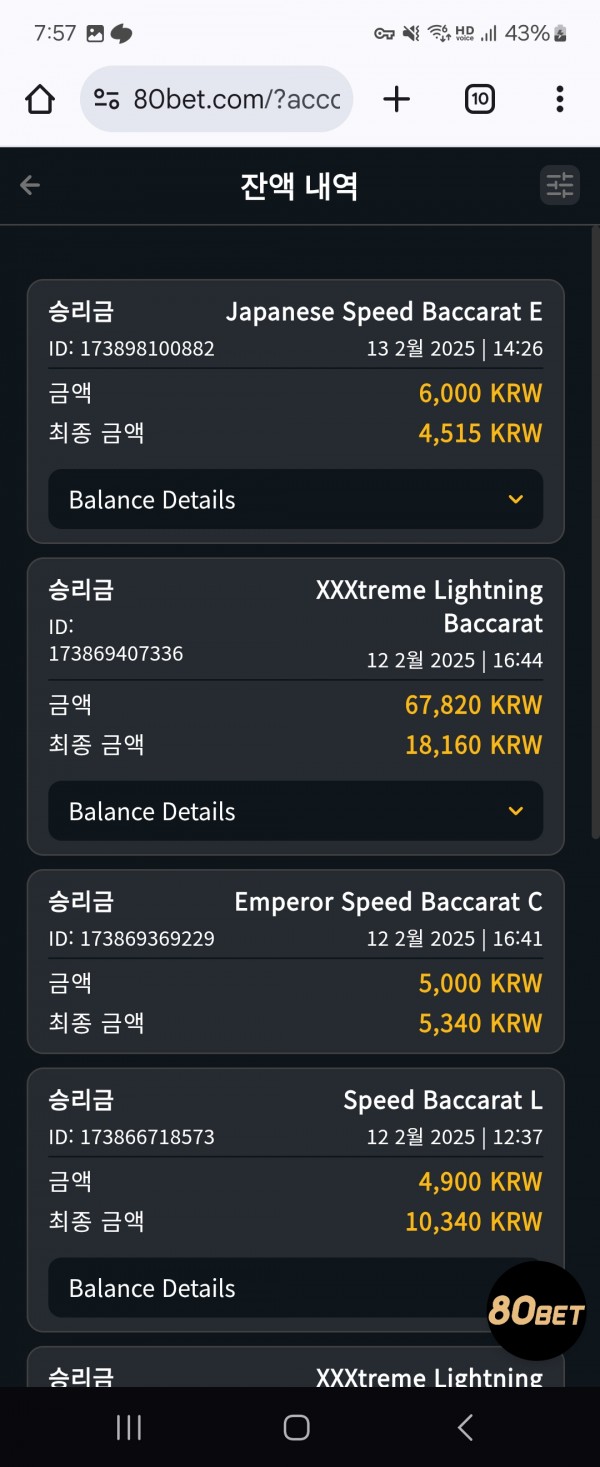
Task: Open the filter sliders icon in header
Action: (x=560, y=185)
